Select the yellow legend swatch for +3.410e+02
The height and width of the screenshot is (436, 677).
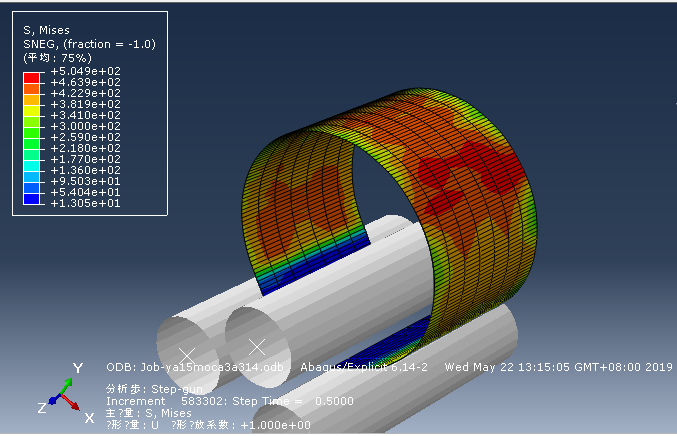click(x=32, y=111)
